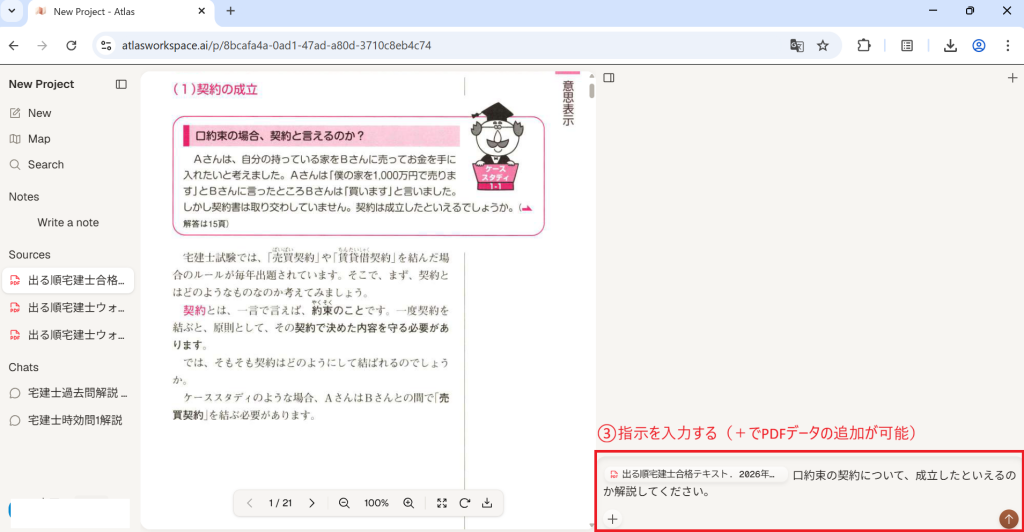Image resolution: width=1024 pixels, height=532 pixels.
Task: Zoom in the PDF viewer
Action: point(408,503)
